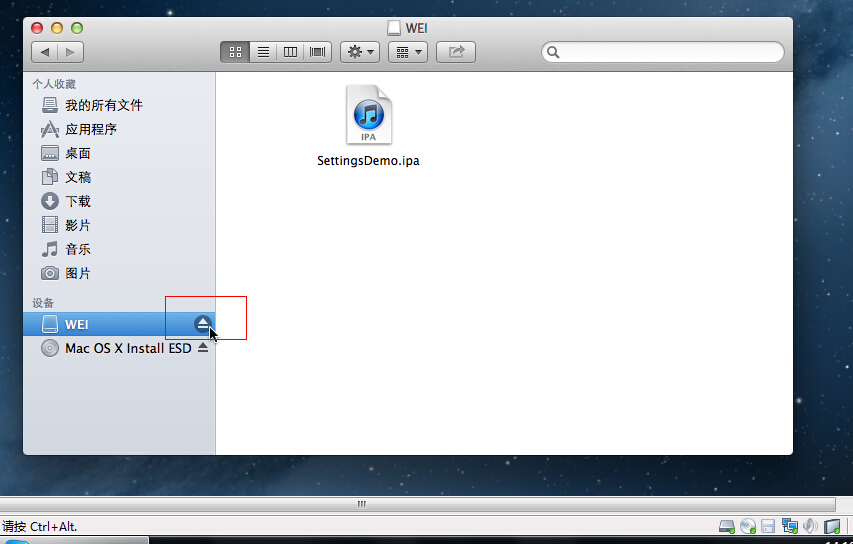Minimize the WEI Finder window
The width and height of the screenshot is (853, 544).
click(57, 28)
